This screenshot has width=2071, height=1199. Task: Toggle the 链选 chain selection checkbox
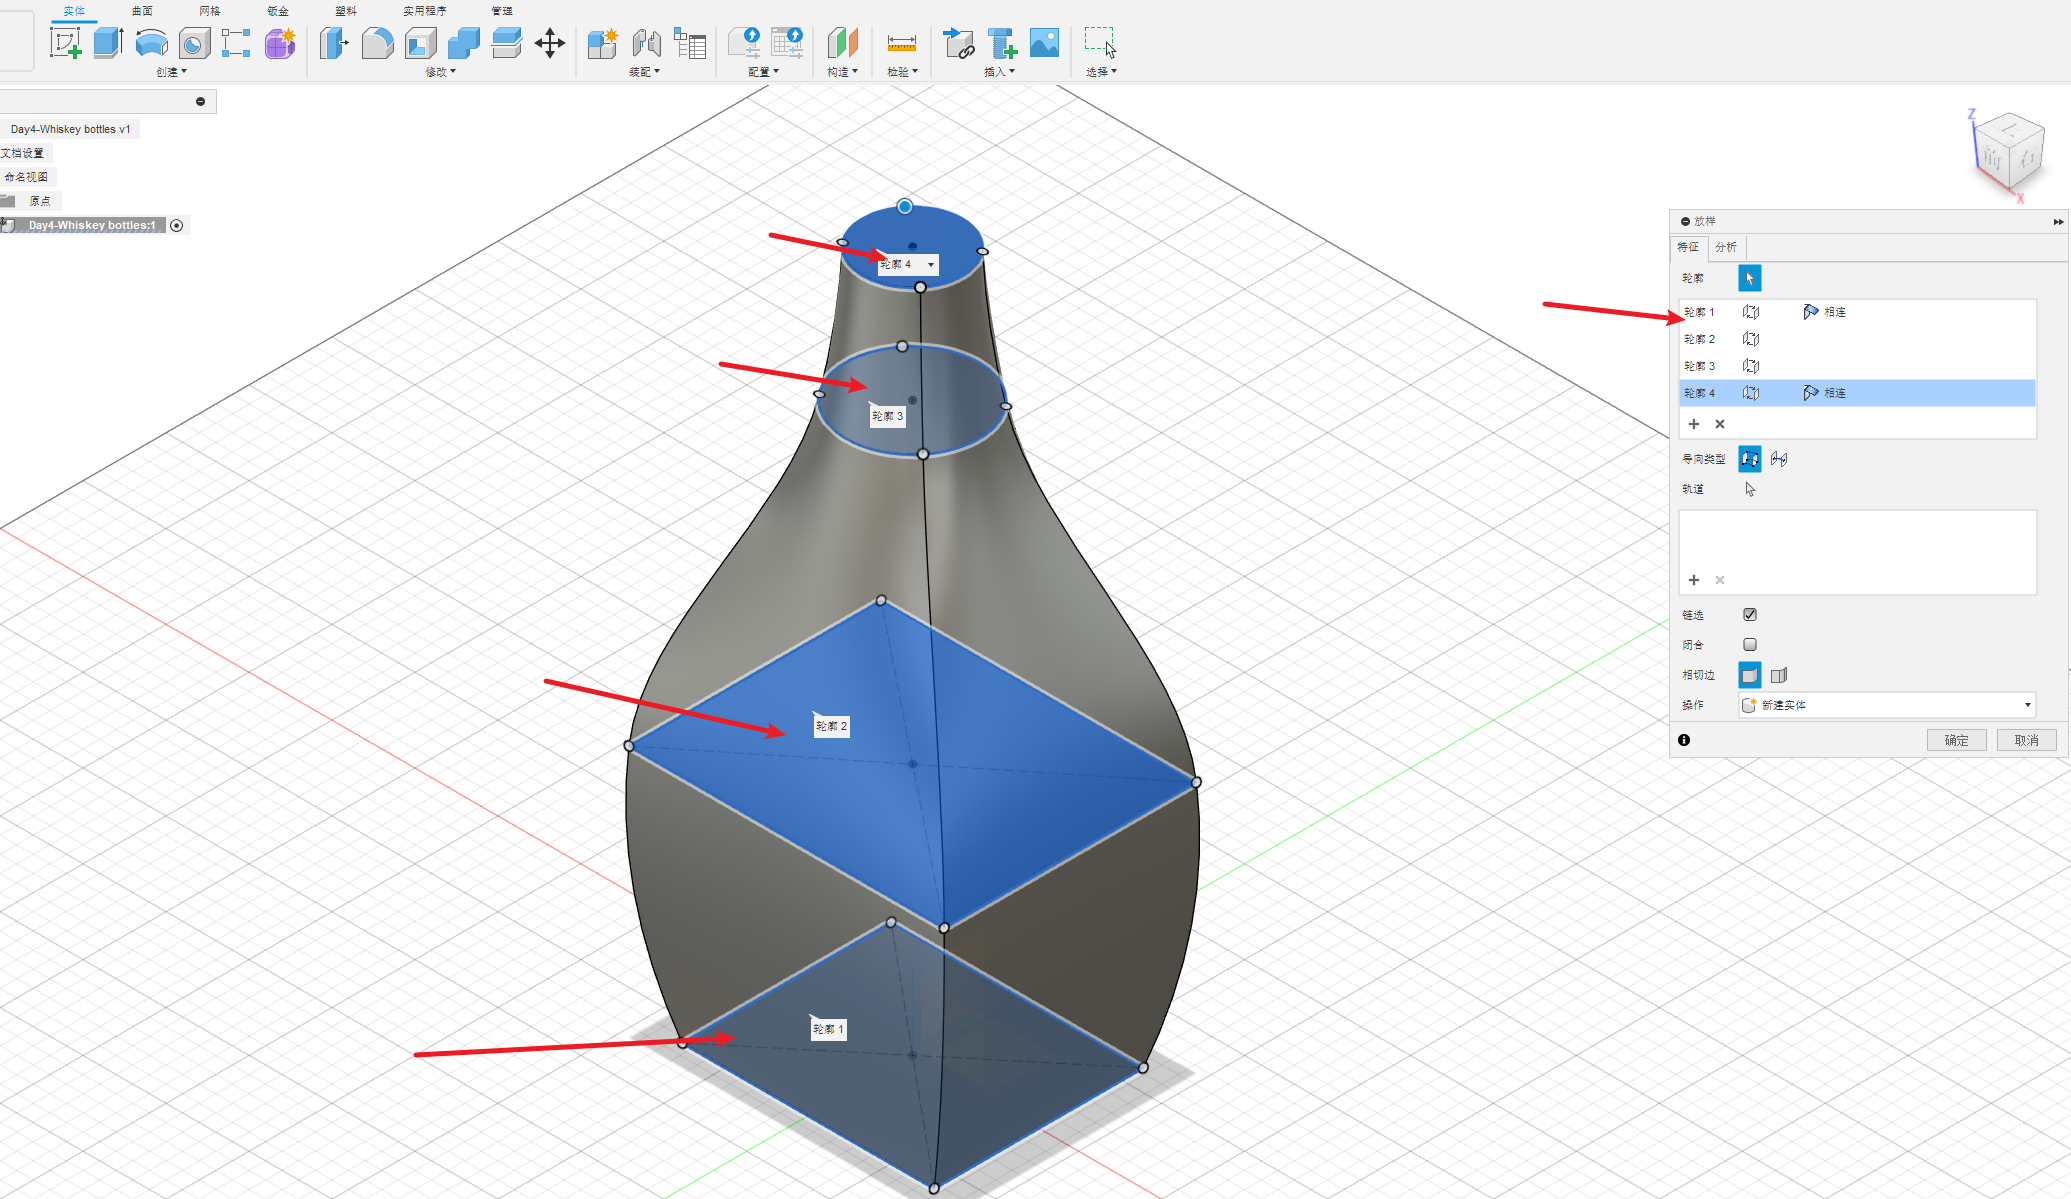(x=1750, y=615)
